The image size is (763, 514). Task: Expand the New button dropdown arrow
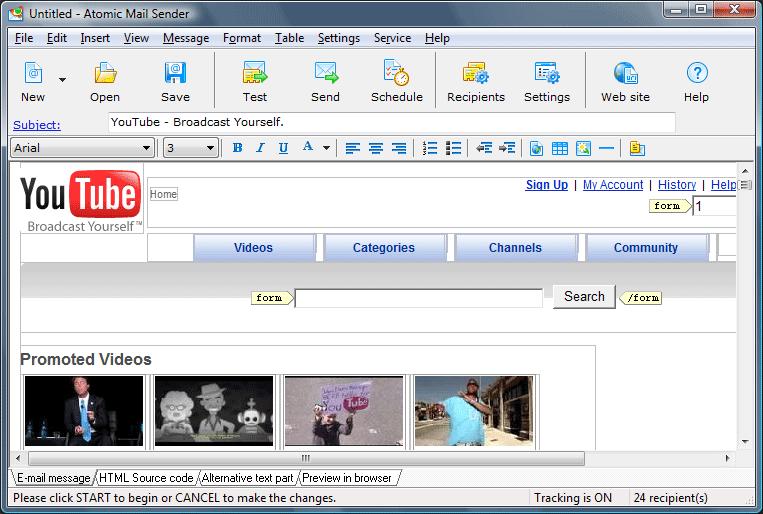click(x=62, y=79)
